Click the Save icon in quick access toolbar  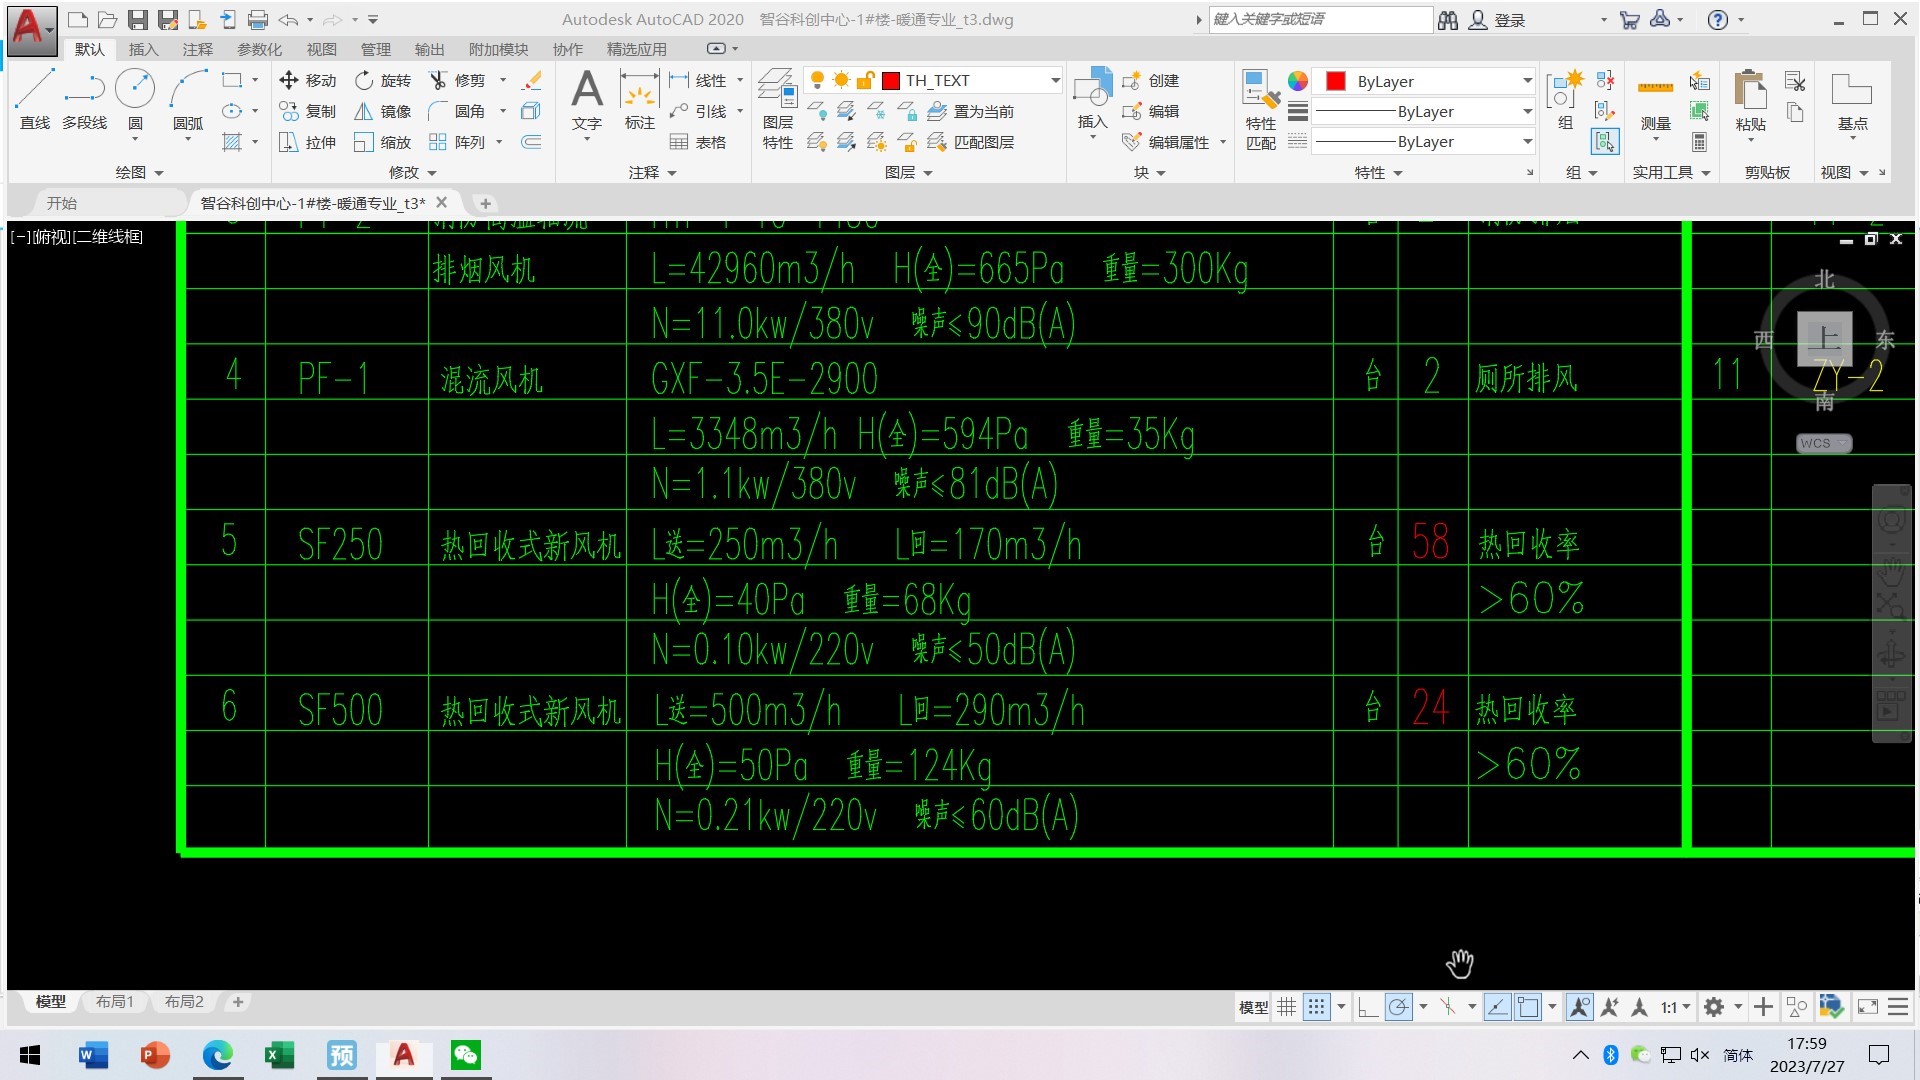[137, 19]
